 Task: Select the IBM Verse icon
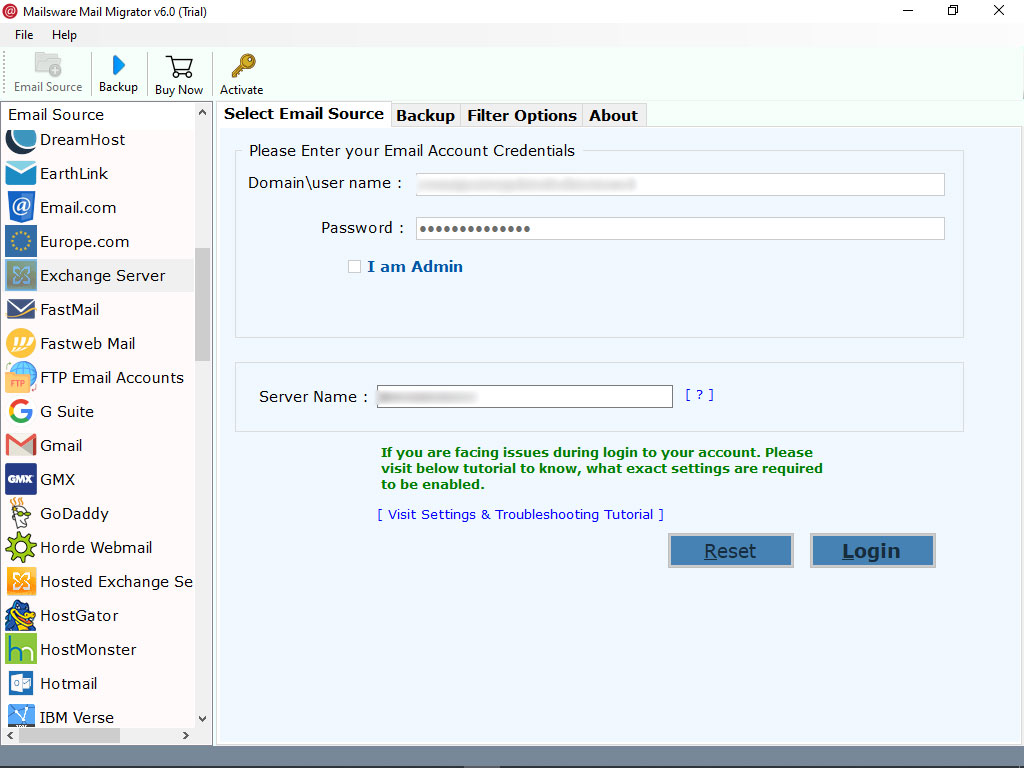(21, 716)
